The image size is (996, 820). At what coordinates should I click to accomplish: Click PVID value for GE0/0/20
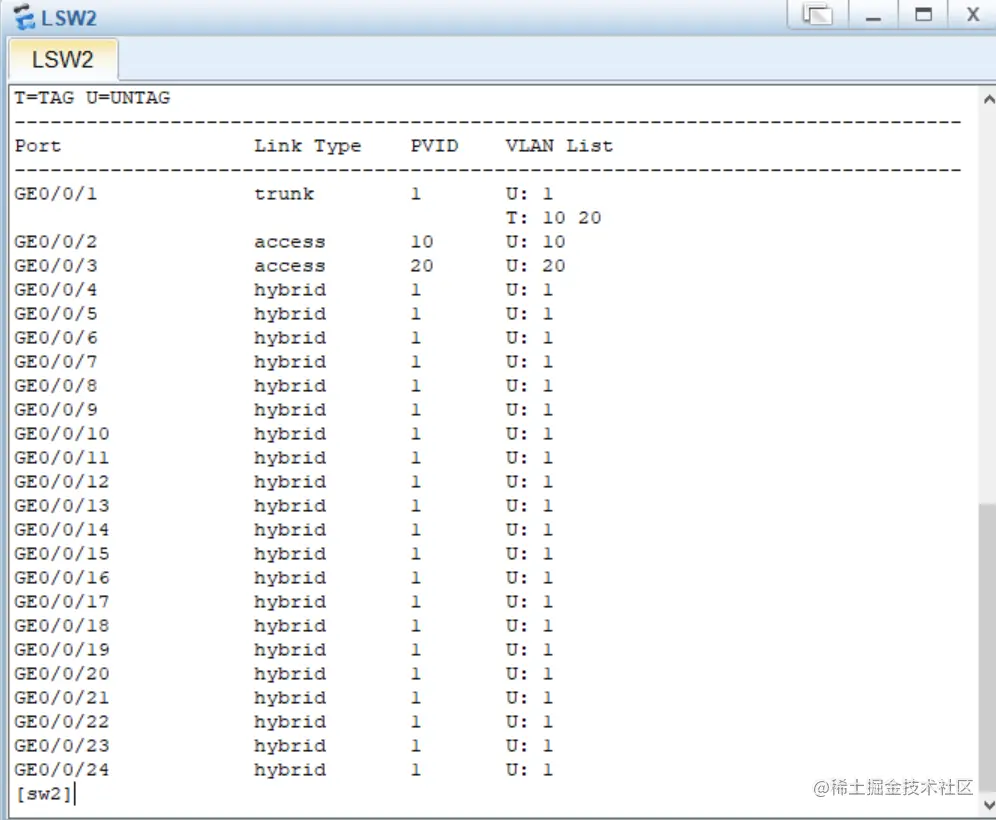tap(416, 674)
